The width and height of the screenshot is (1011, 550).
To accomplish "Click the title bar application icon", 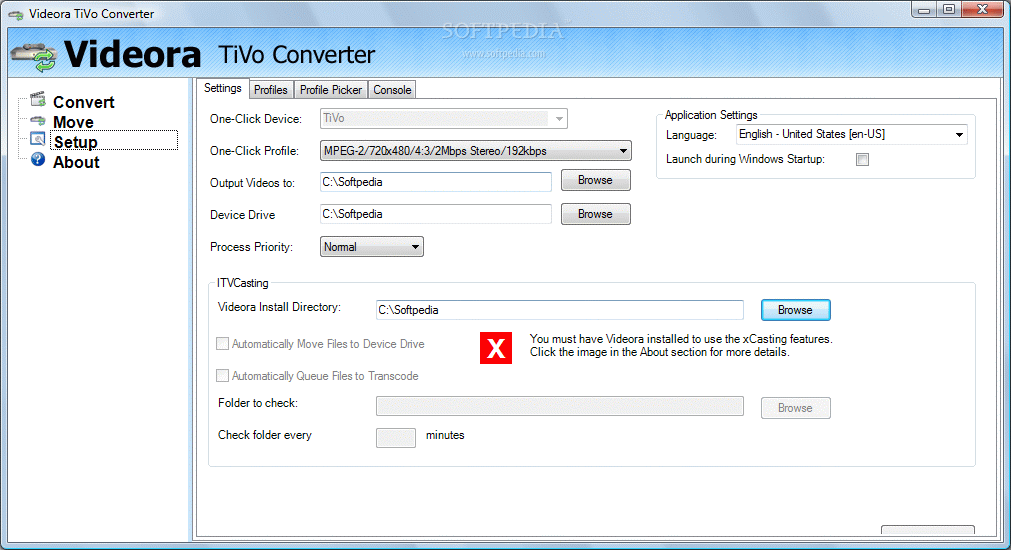I will (15, 14).
